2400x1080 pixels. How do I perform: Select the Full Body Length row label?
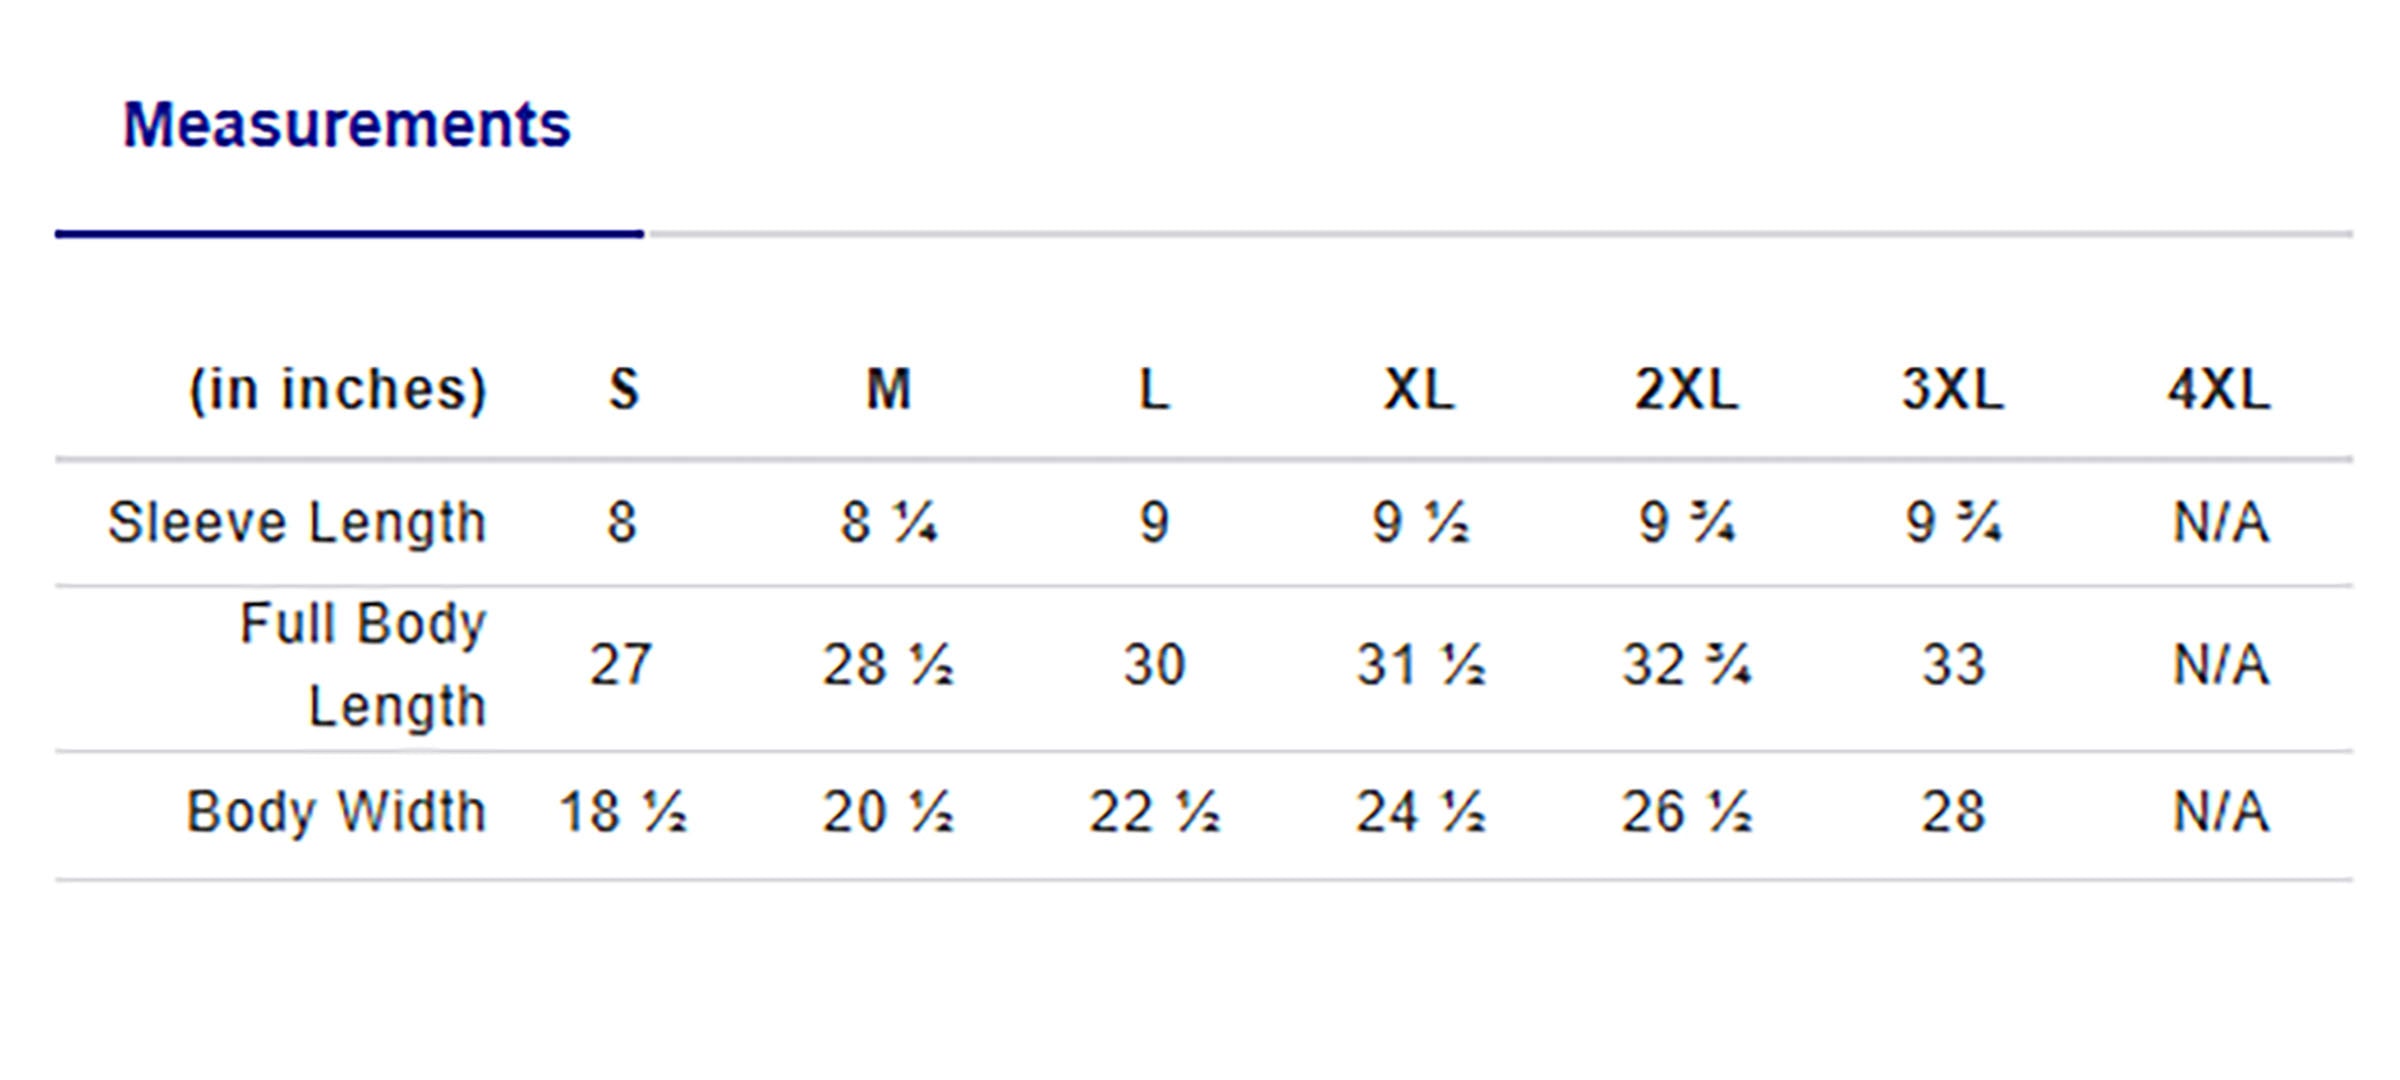[x=363, y=665]
